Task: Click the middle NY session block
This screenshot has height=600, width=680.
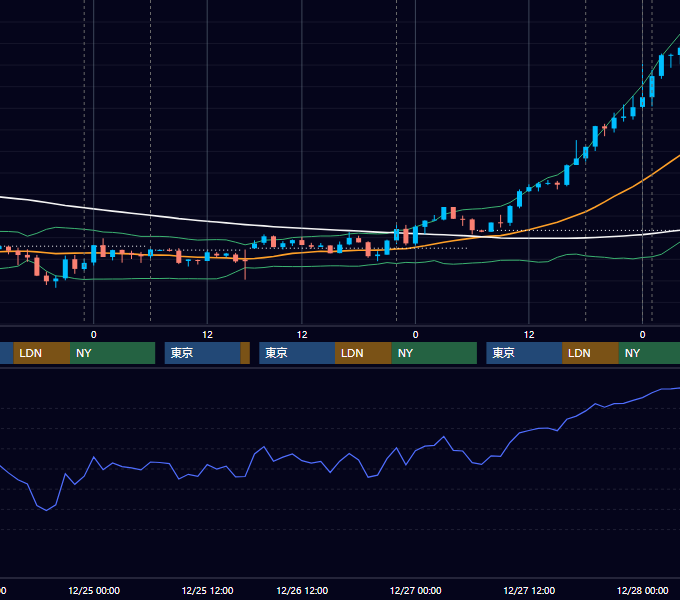Action: [x=434, y=353]
